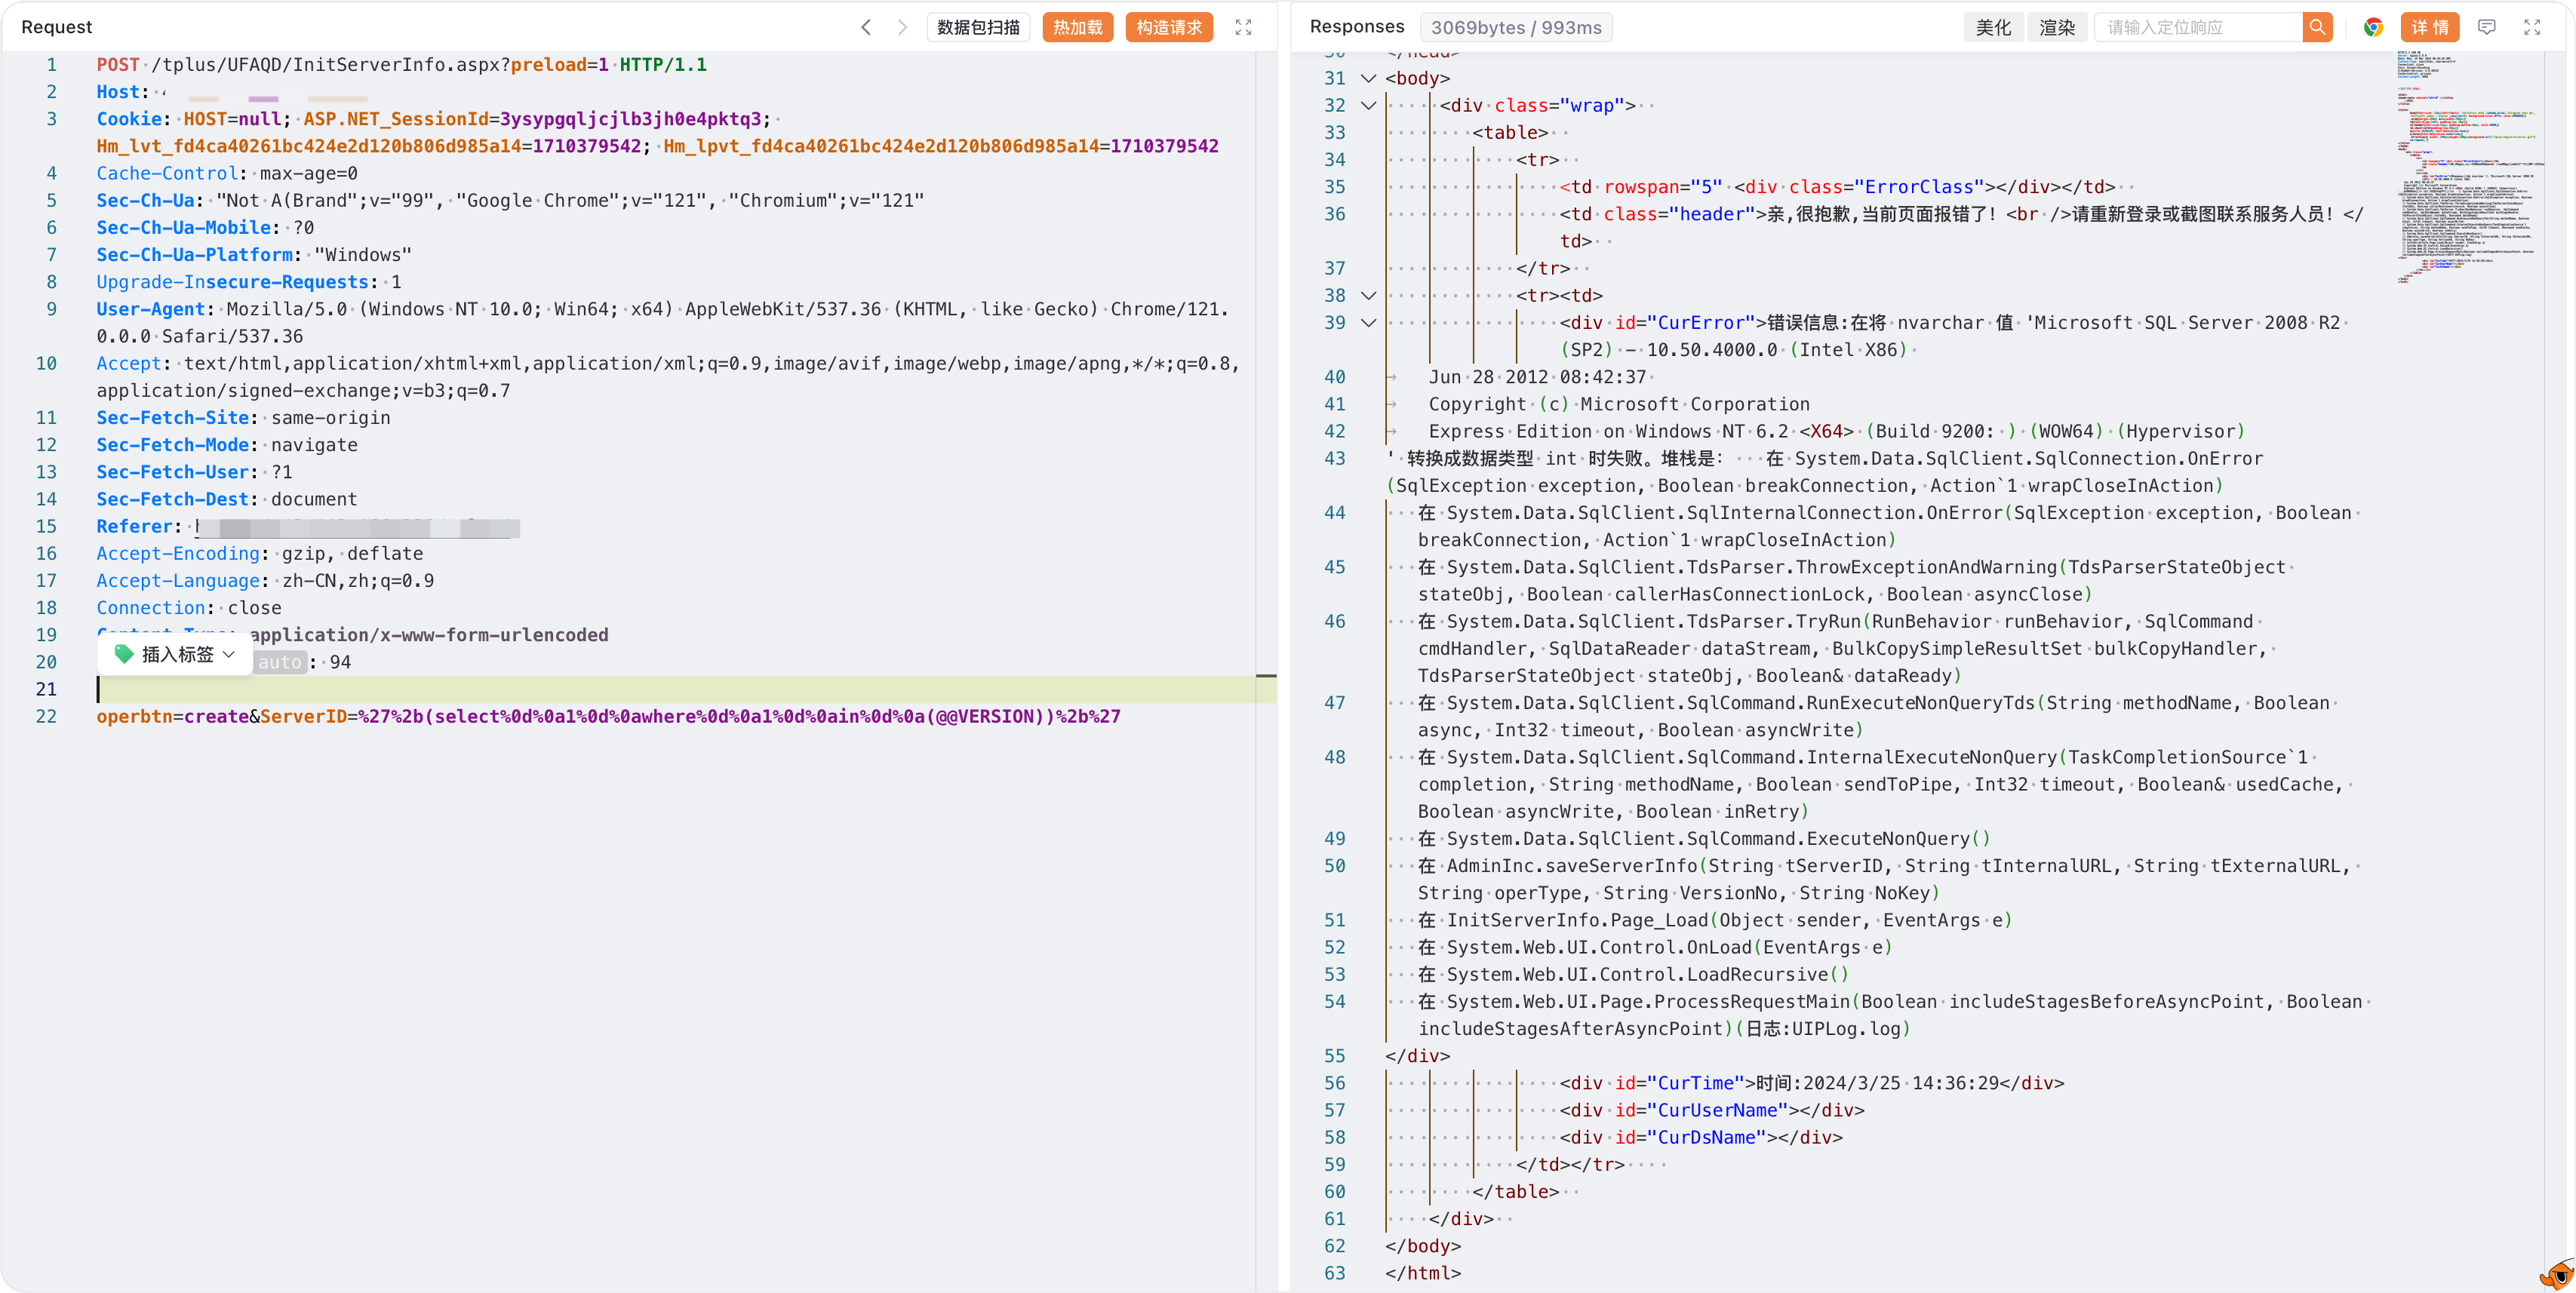Click the Sec-Fetch-Dest document line
The height and width of the screenshot is (1293, 2576).
point(227,499)
